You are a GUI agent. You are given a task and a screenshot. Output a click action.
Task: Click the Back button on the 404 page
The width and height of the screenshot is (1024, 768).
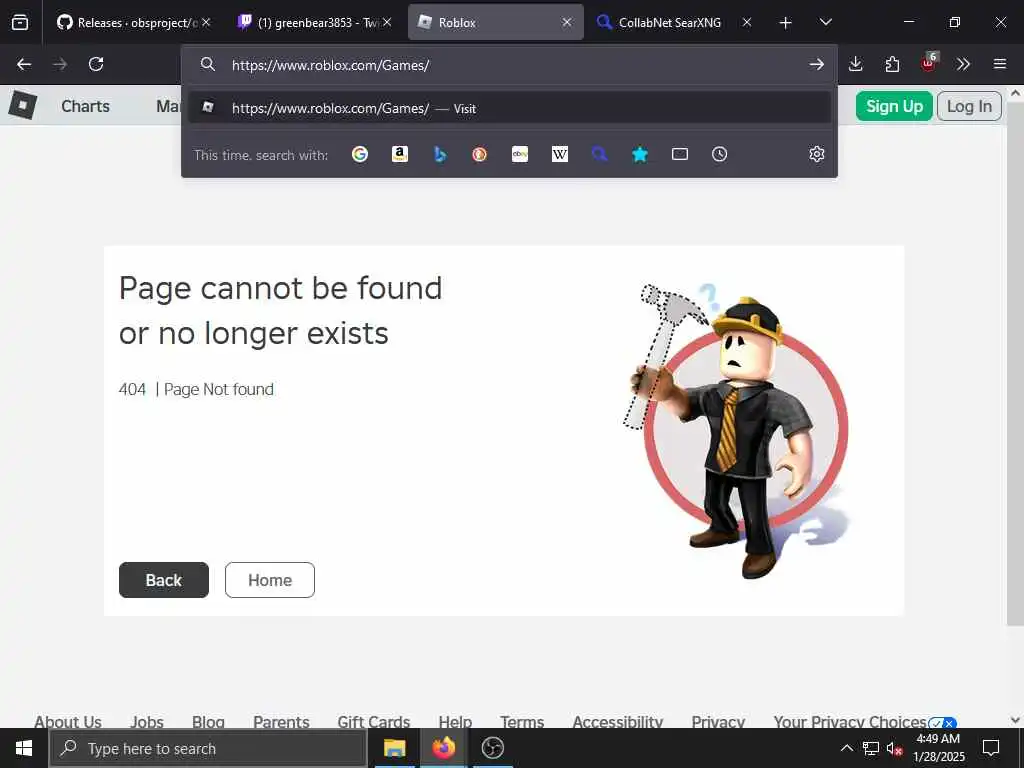pos(164,580)
